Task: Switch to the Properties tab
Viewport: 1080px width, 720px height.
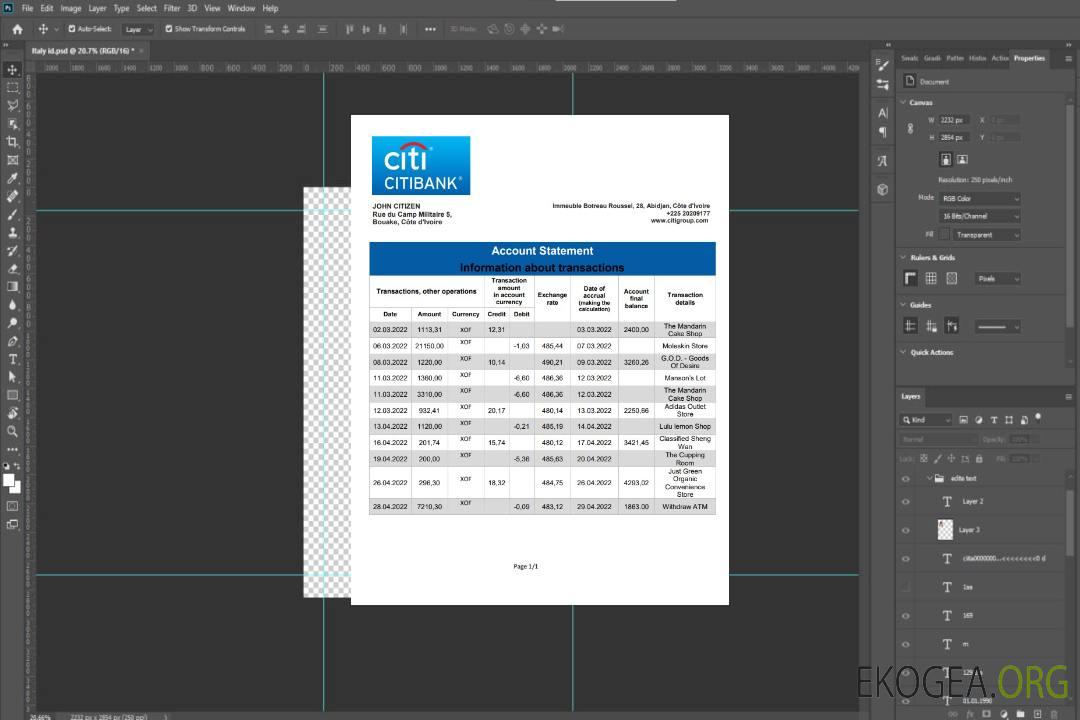Action: 1029,59
